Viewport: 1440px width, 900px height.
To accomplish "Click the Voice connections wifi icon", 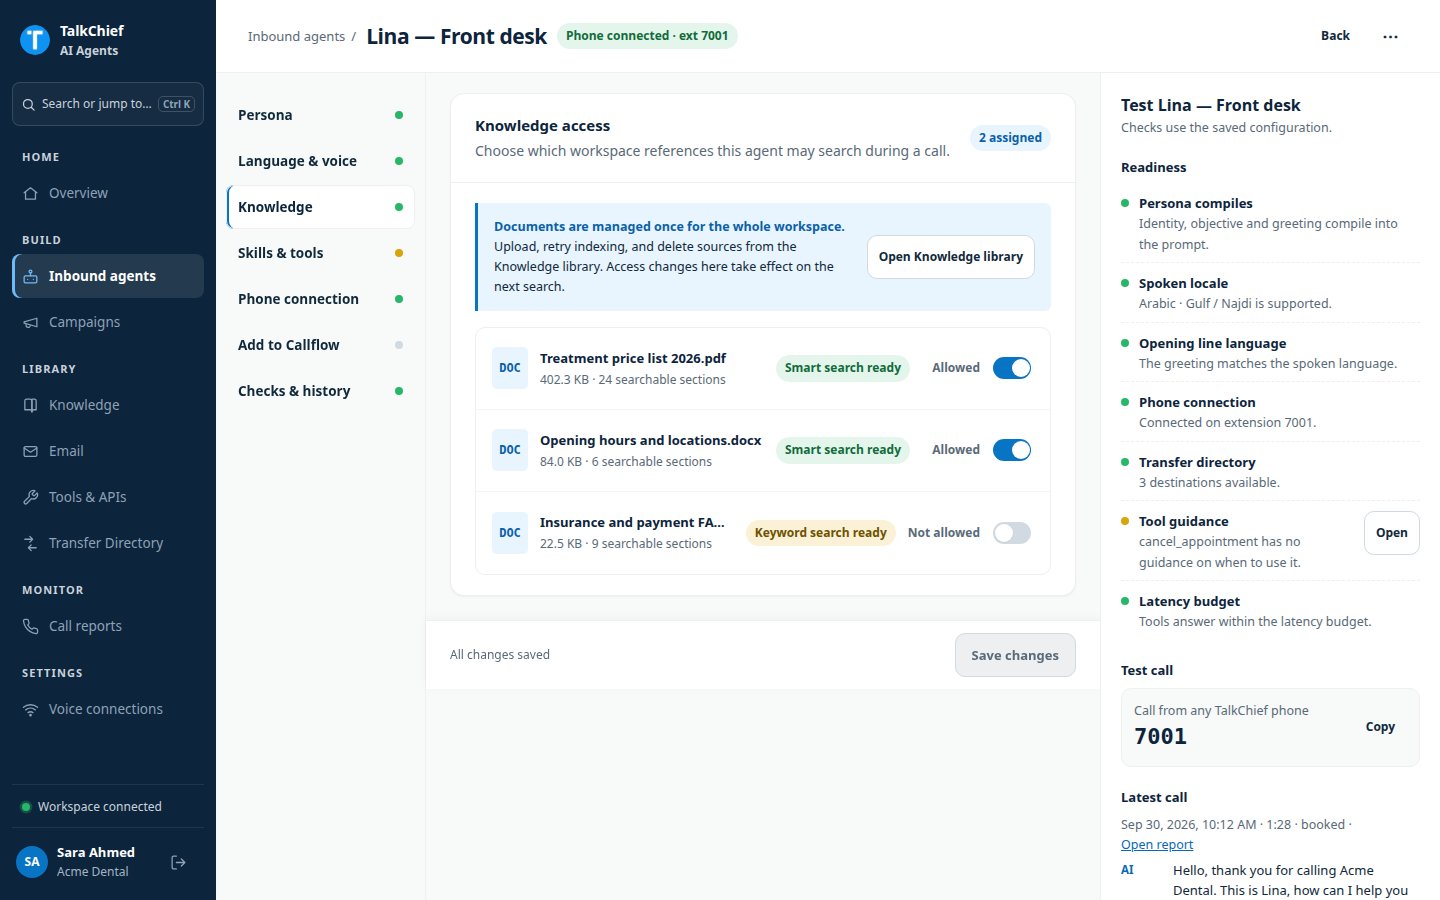I will tap(31, 709).
